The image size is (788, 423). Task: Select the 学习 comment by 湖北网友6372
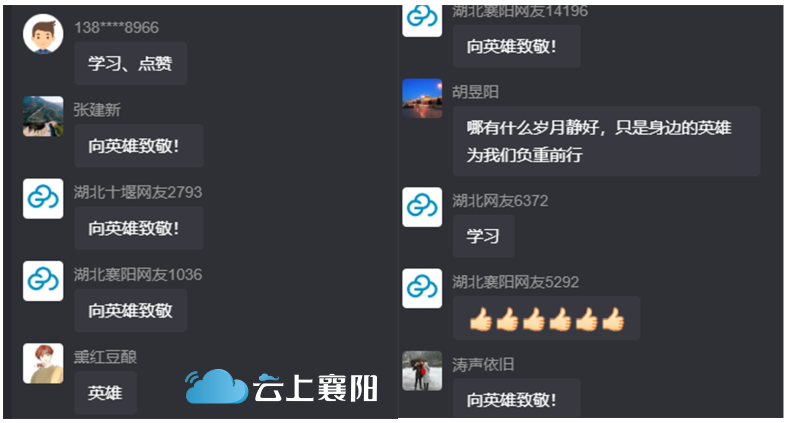click(483, 236)
